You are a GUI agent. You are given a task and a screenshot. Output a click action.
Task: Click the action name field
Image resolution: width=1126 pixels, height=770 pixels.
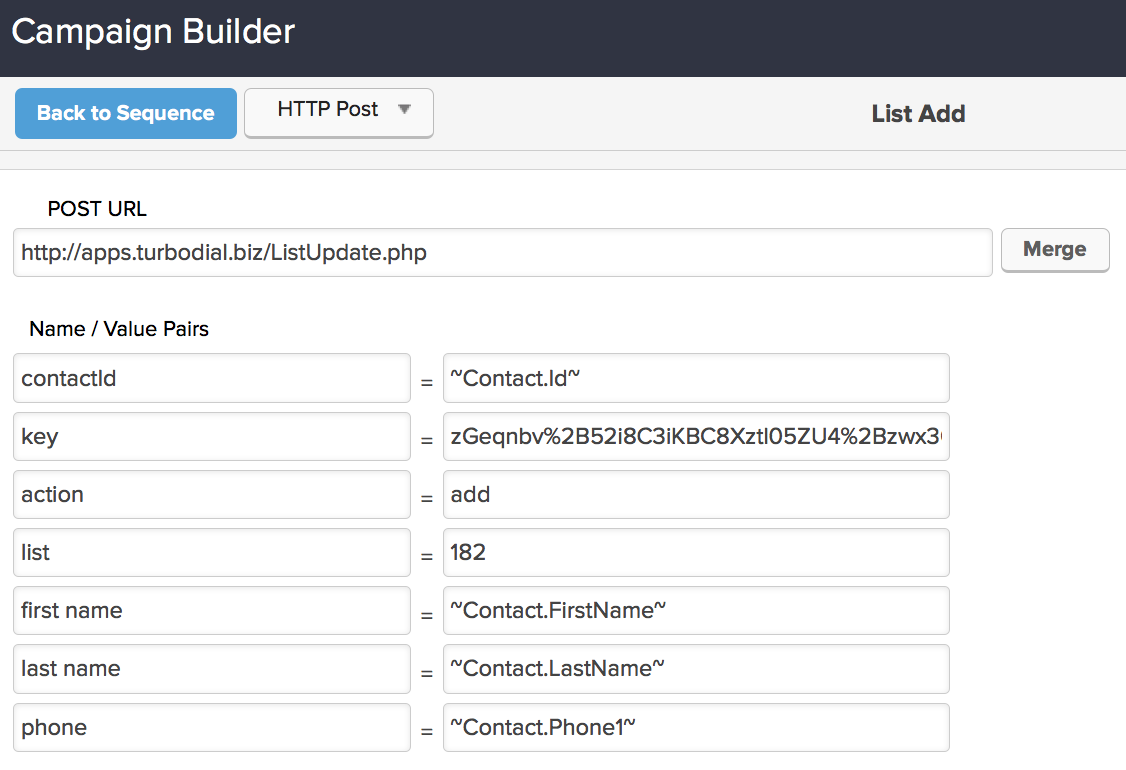click(211, 494)
